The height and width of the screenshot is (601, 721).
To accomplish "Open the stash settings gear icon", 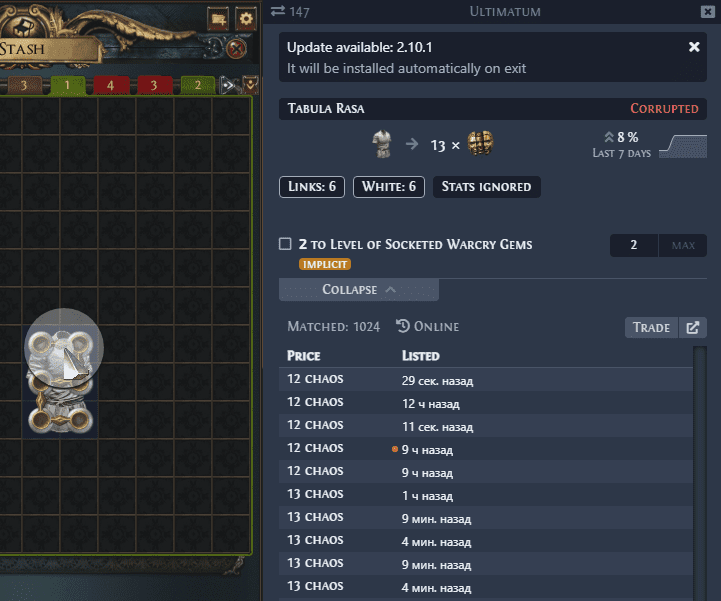I will coord(246,19).
